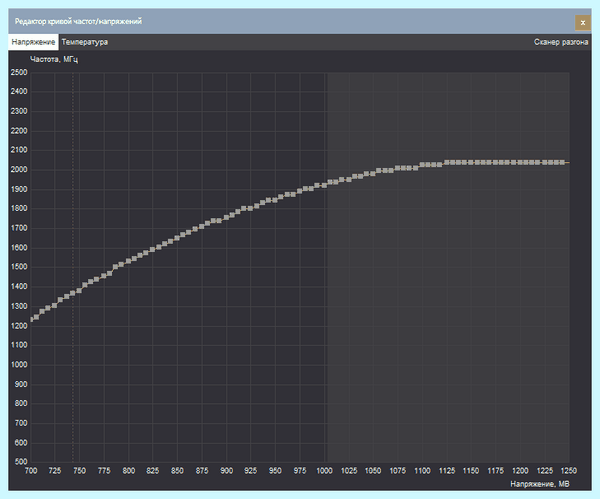Select the curve point at 1200 mV

click(x=520, y=162)
